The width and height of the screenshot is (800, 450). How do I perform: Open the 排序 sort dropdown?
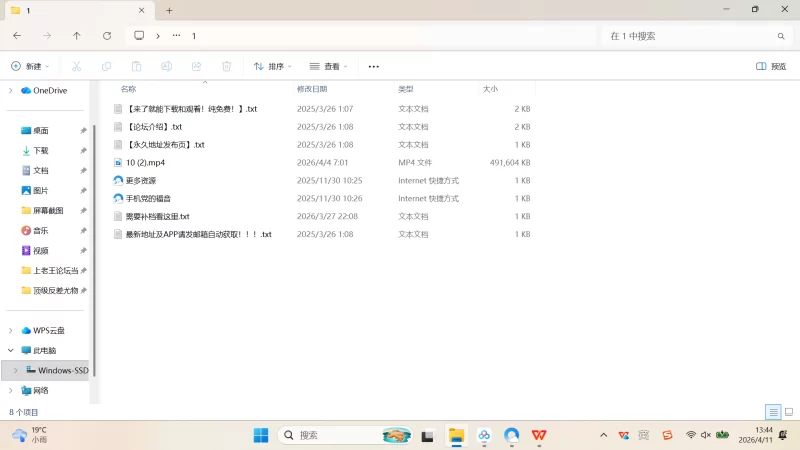[x=272, y=66]
